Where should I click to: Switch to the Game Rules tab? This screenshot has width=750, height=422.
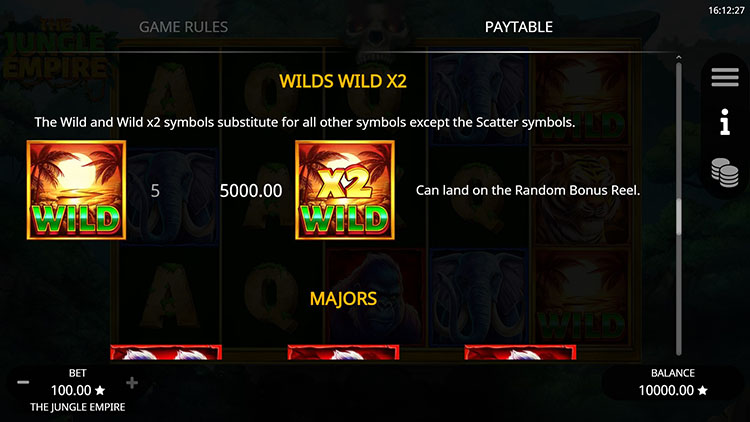click(x=184, y=27)
